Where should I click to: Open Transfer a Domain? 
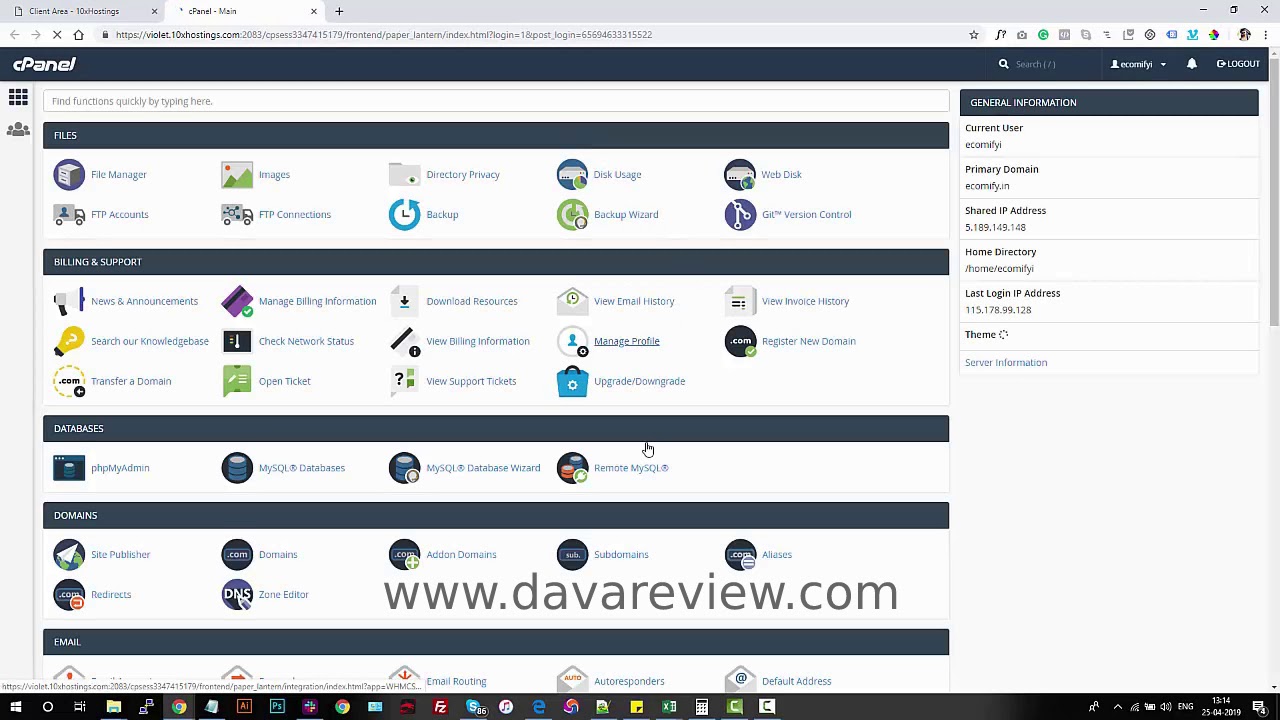pyautogui.click(x=131, y=381)
